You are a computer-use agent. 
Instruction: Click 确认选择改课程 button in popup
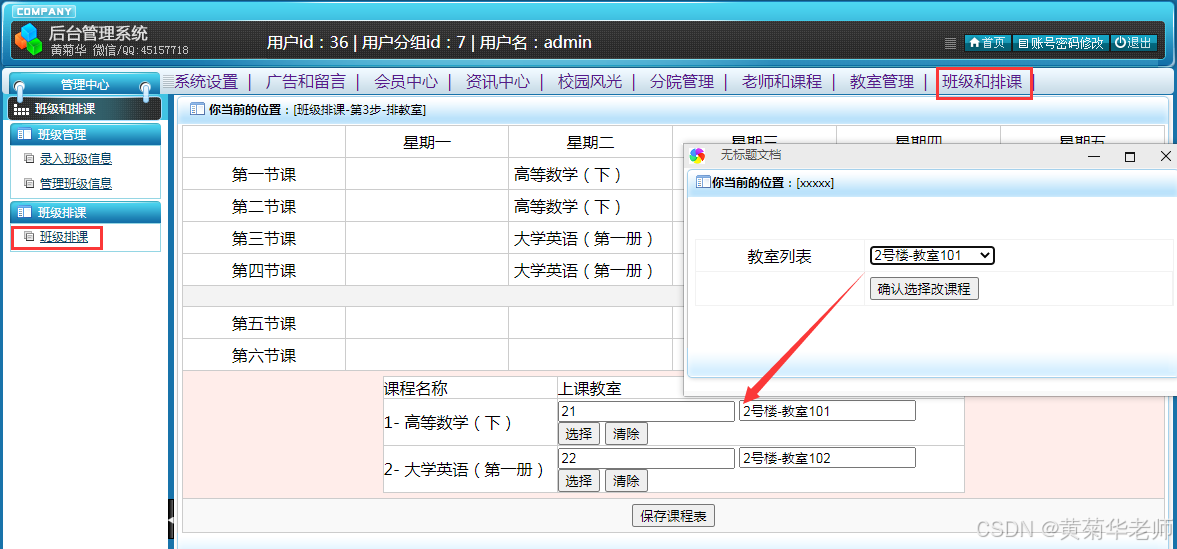click(x=924, y=289)
